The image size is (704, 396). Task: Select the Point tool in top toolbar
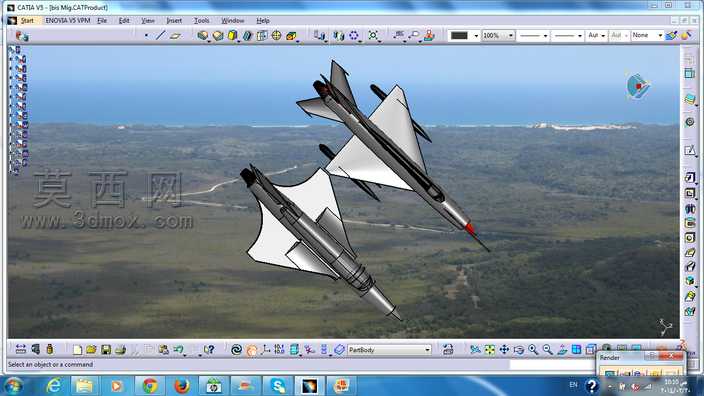click(146, 35)
